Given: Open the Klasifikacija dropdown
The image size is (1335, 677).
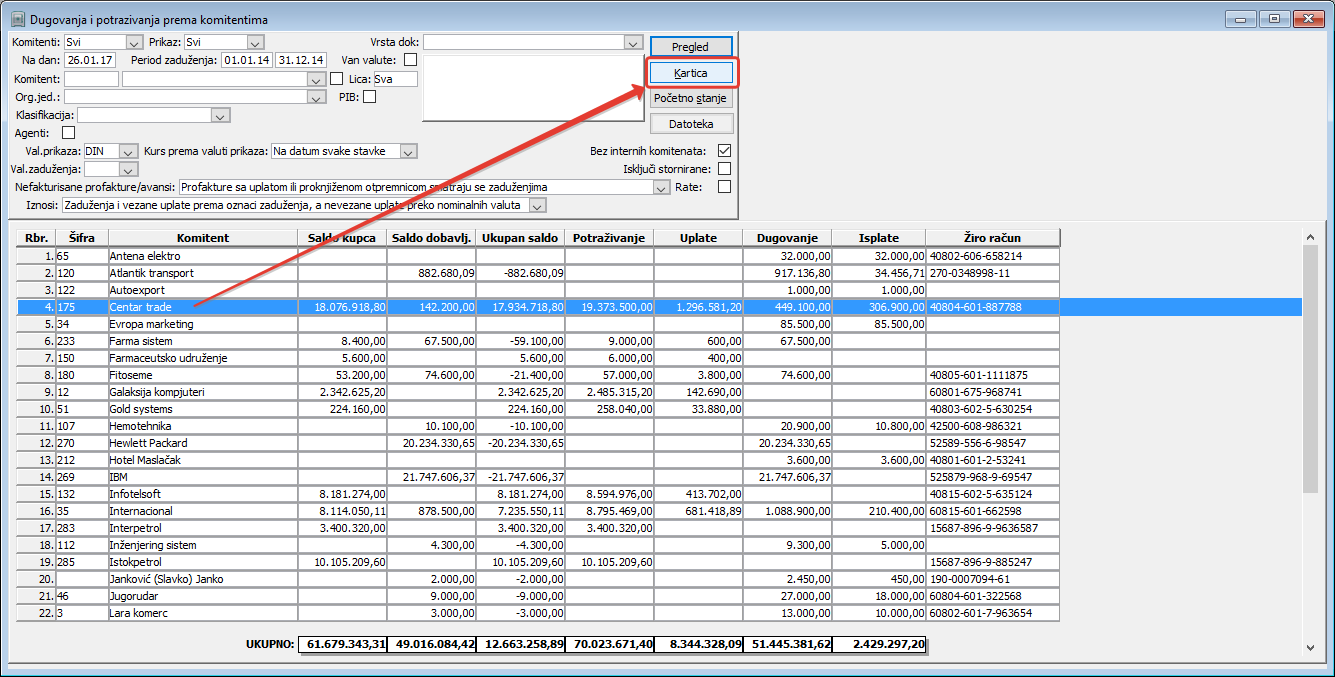Looking at the screenshot, I should coord(221,115).
